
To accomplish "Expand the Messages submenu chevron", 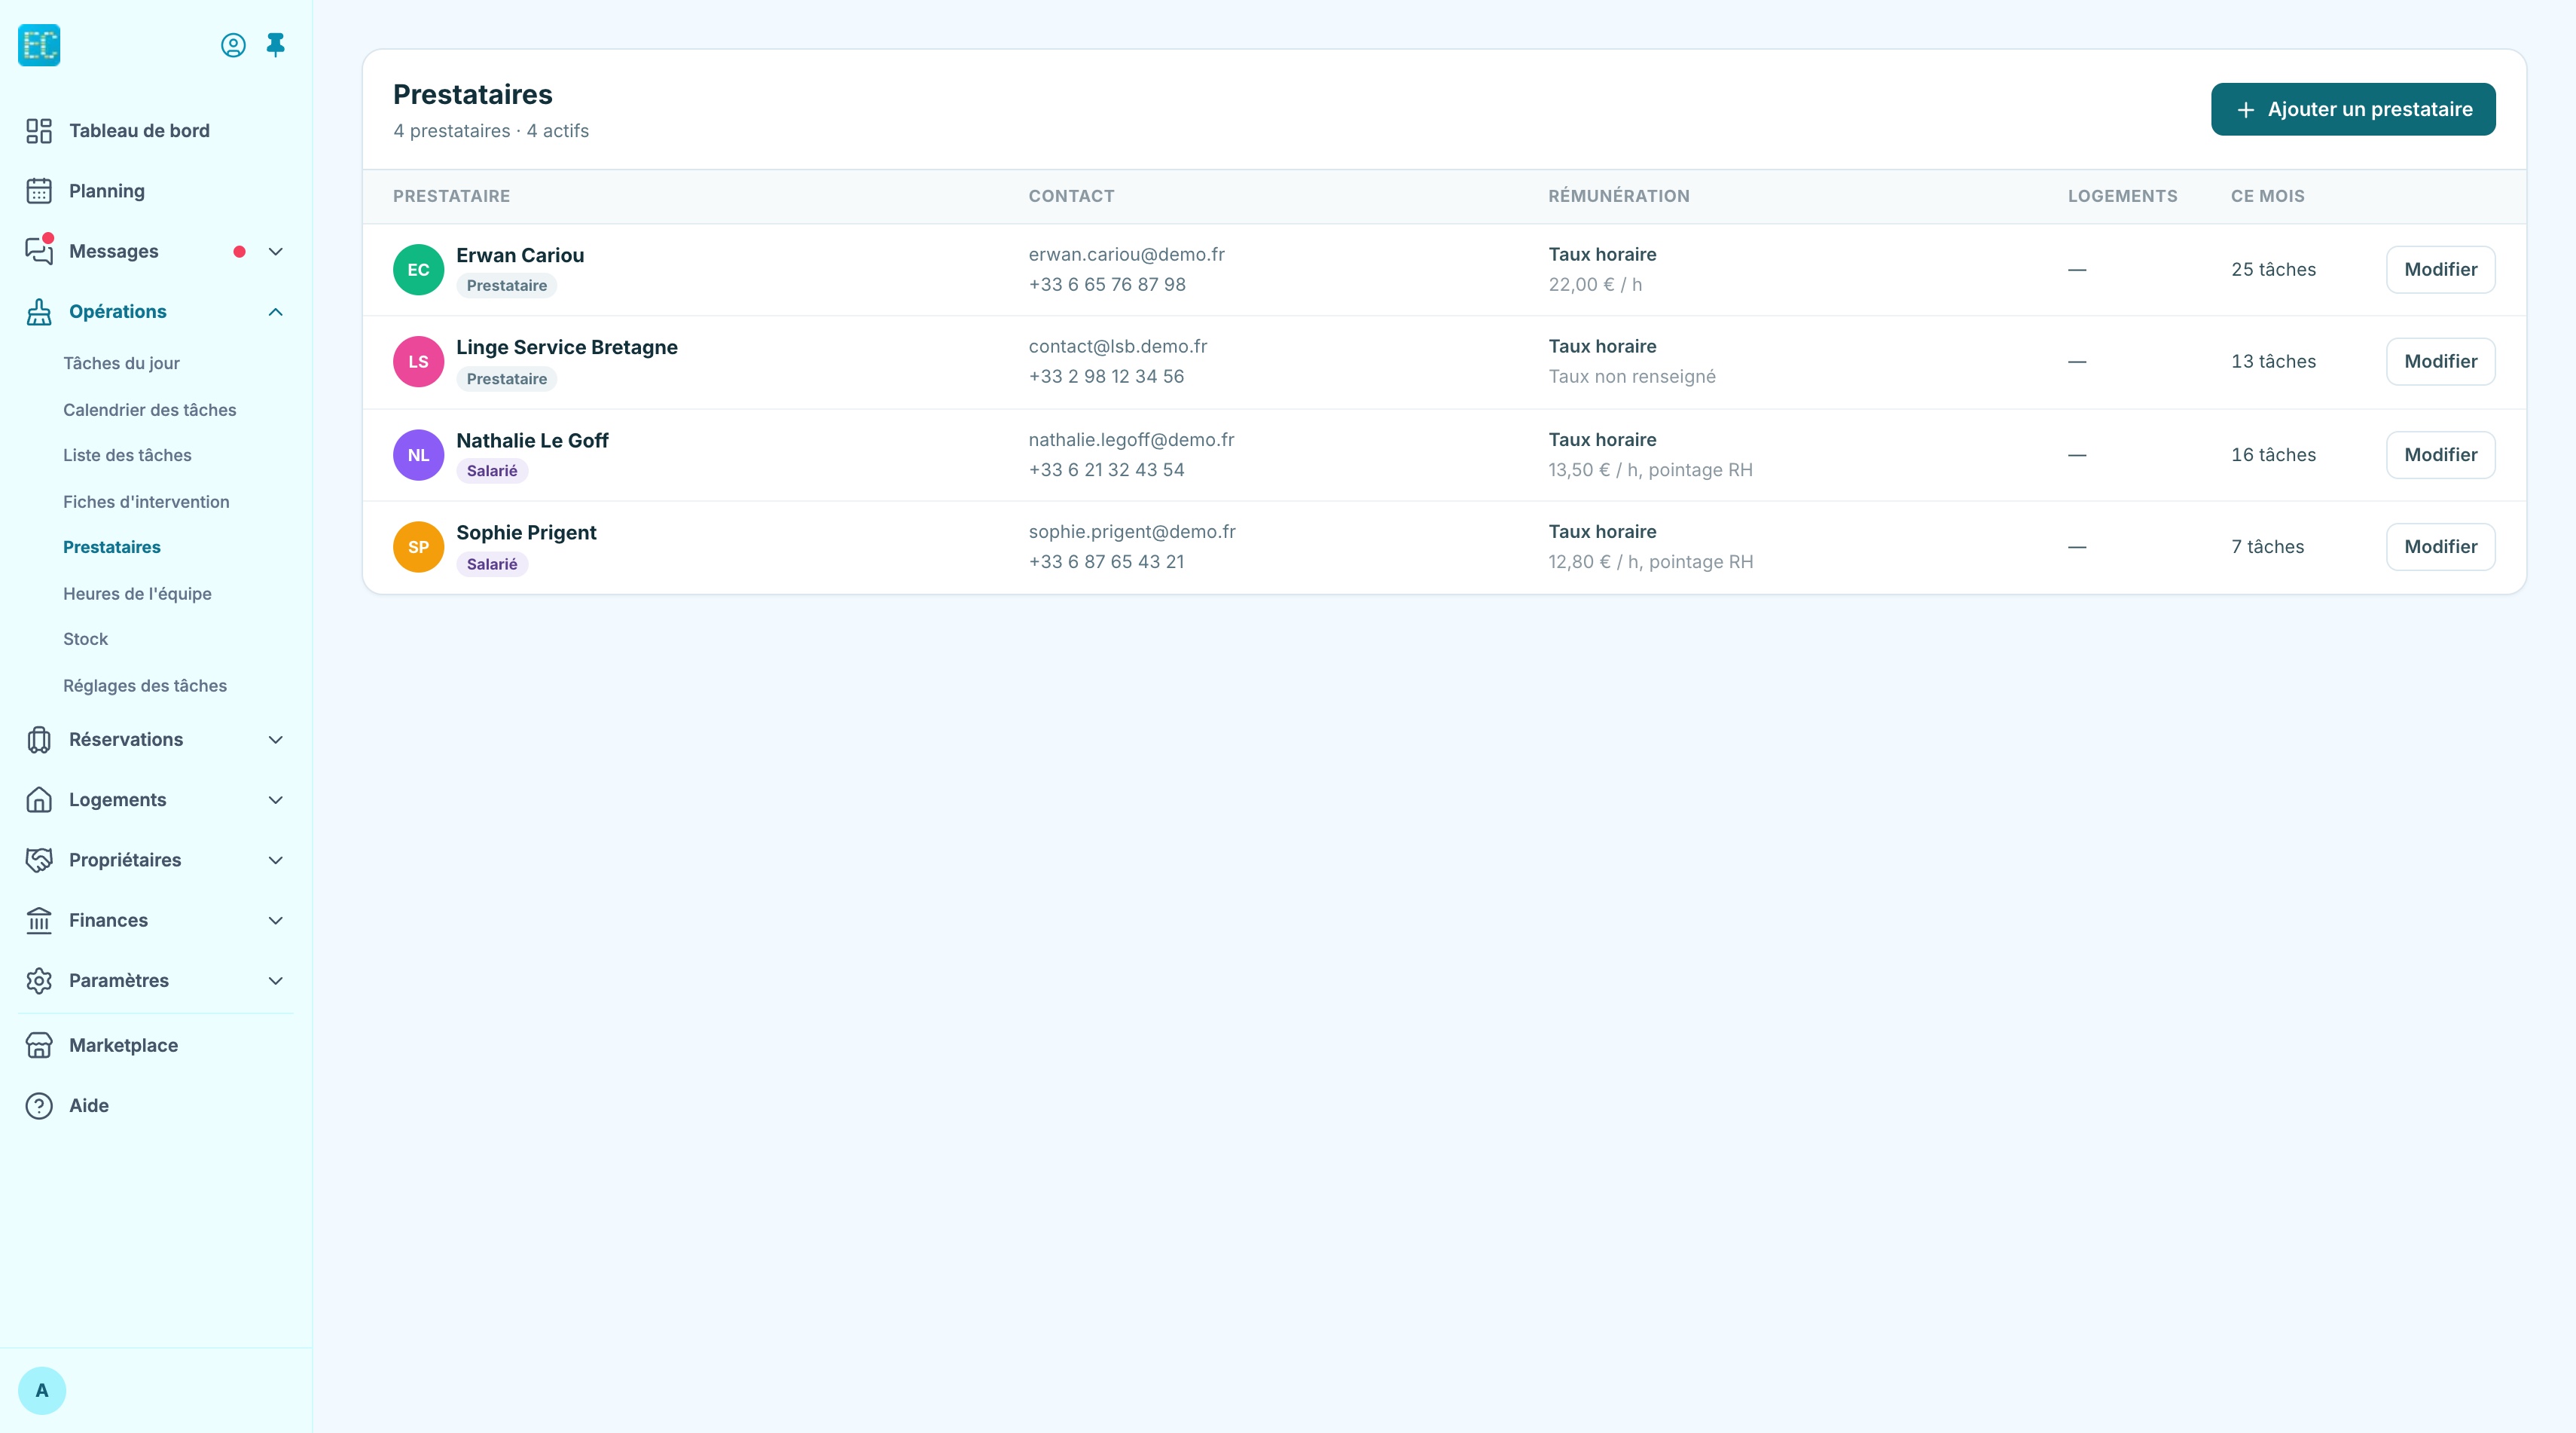I will pyautogui.click(x=276, y=251).
